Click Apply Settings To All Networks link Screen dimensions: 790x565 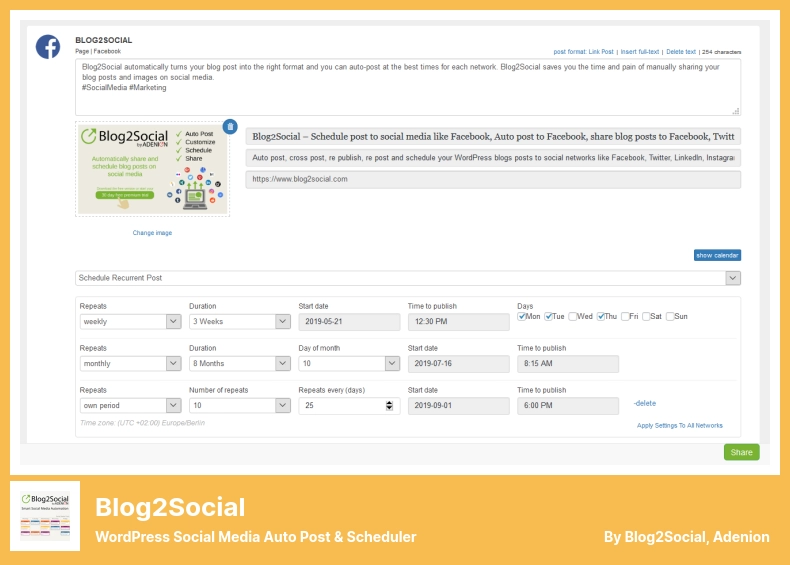point(680,425)
